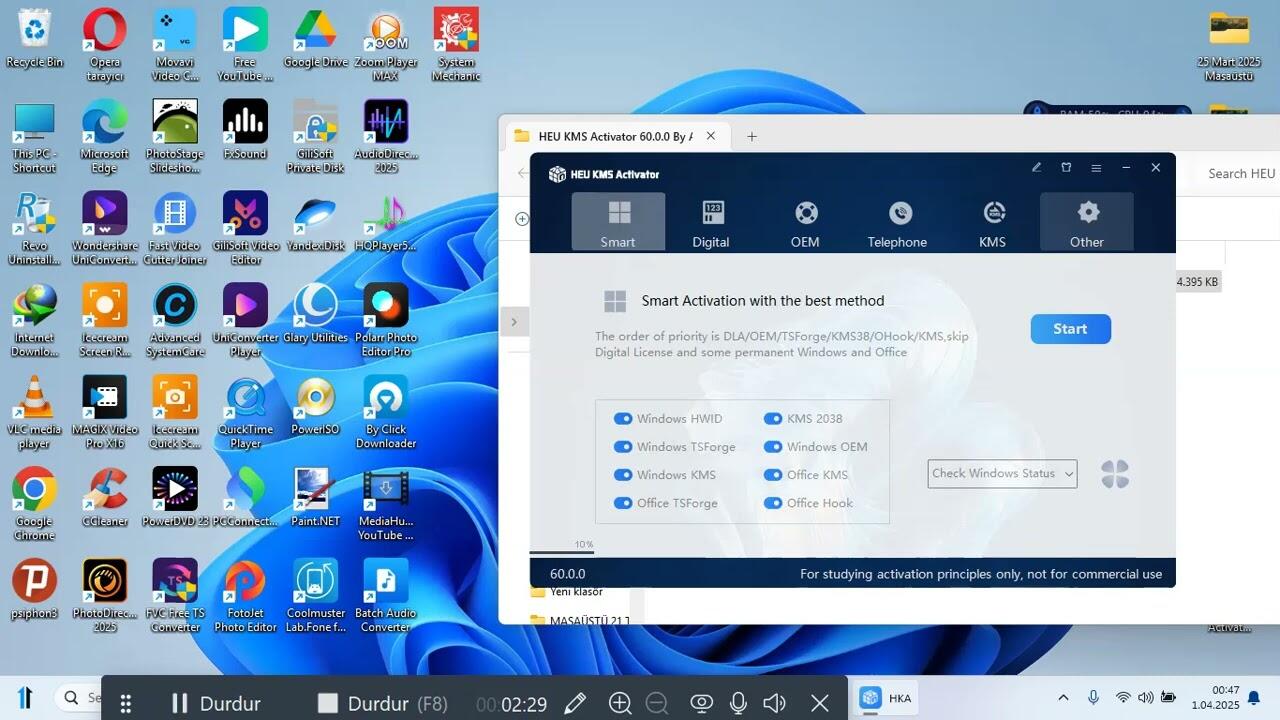The image size is (1280, 720).
Task: Open the Other settings gear tab
Action: (1086, 222)
